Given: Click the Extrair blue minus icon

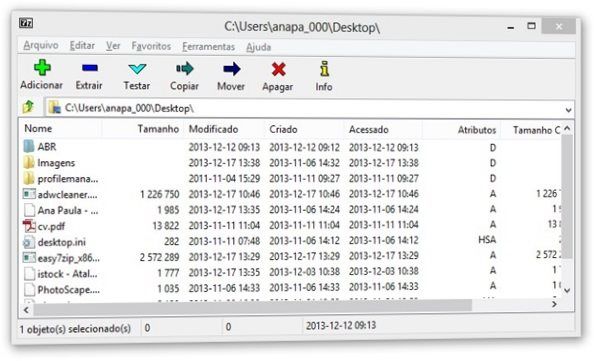Looking at the screenshot, I should click(x=90, y=68).
